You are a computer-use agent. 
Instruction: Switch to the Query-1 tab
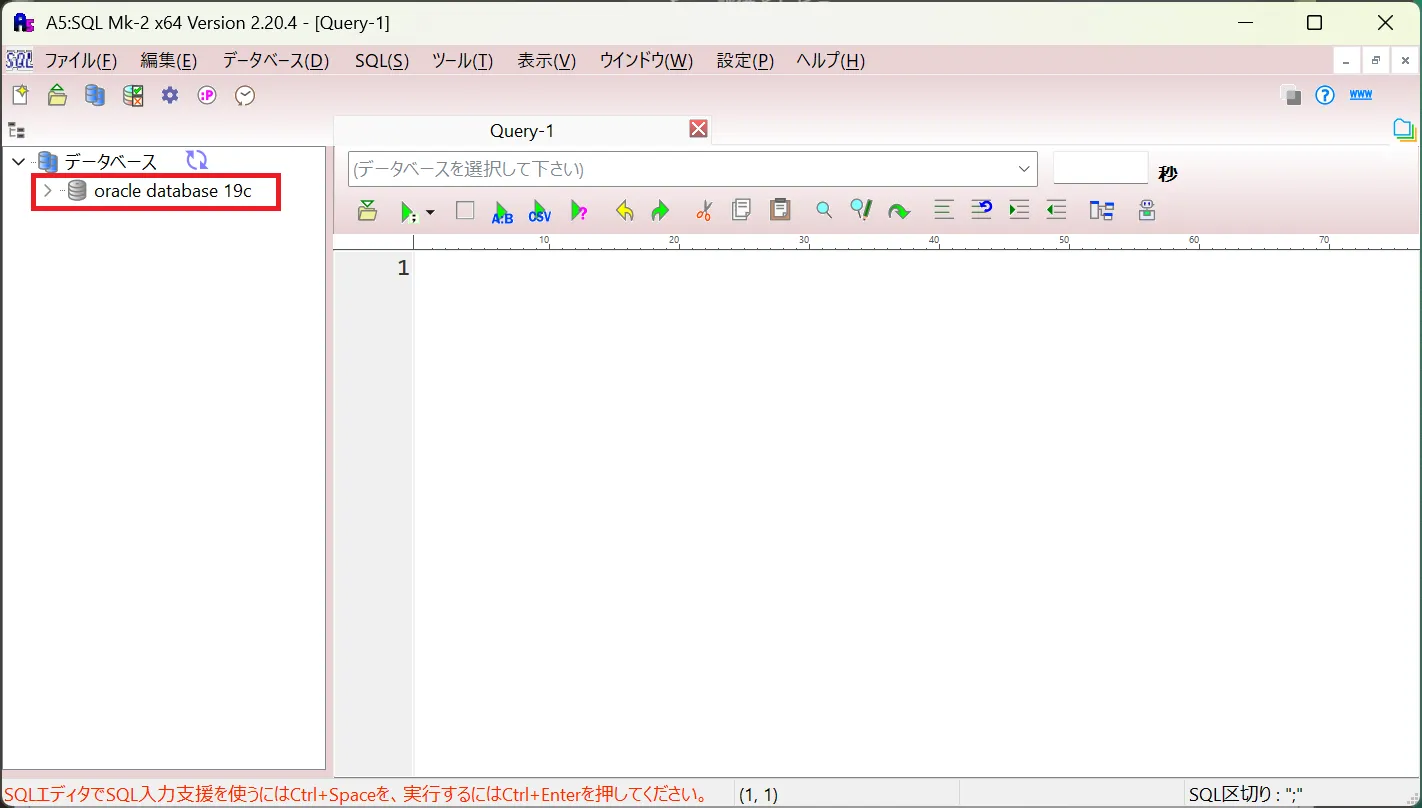[522, 131]
